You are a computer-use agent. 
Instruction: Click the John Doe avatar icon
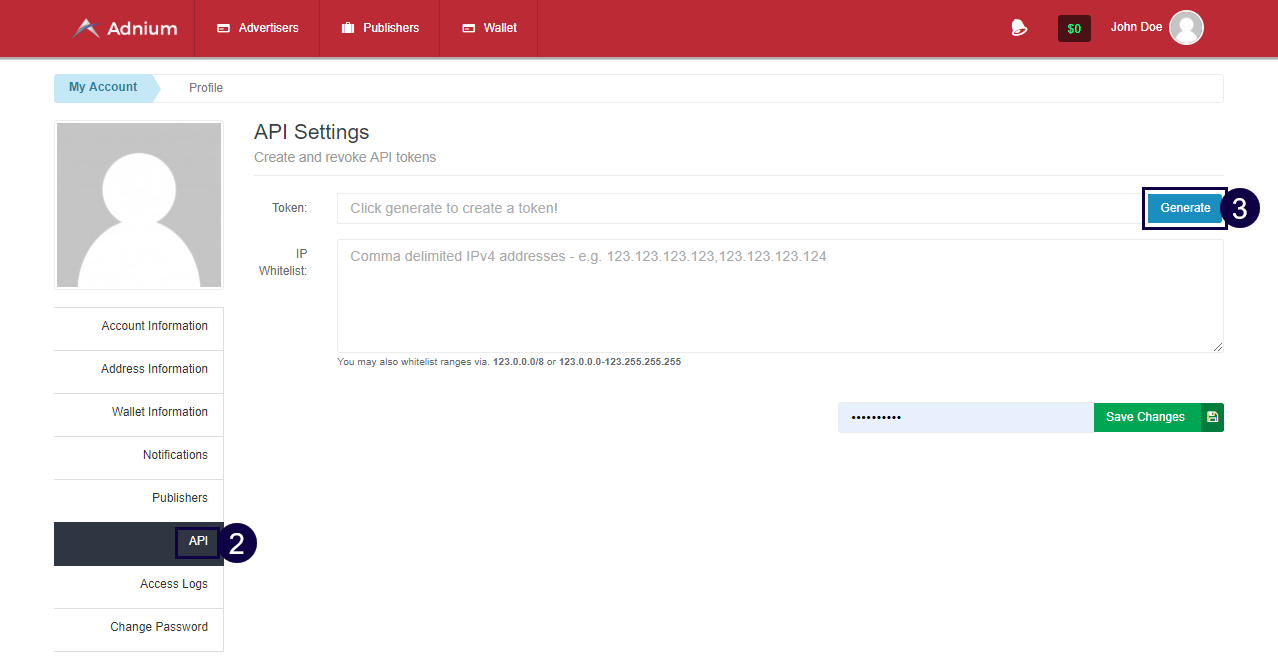coord(1186,28)
